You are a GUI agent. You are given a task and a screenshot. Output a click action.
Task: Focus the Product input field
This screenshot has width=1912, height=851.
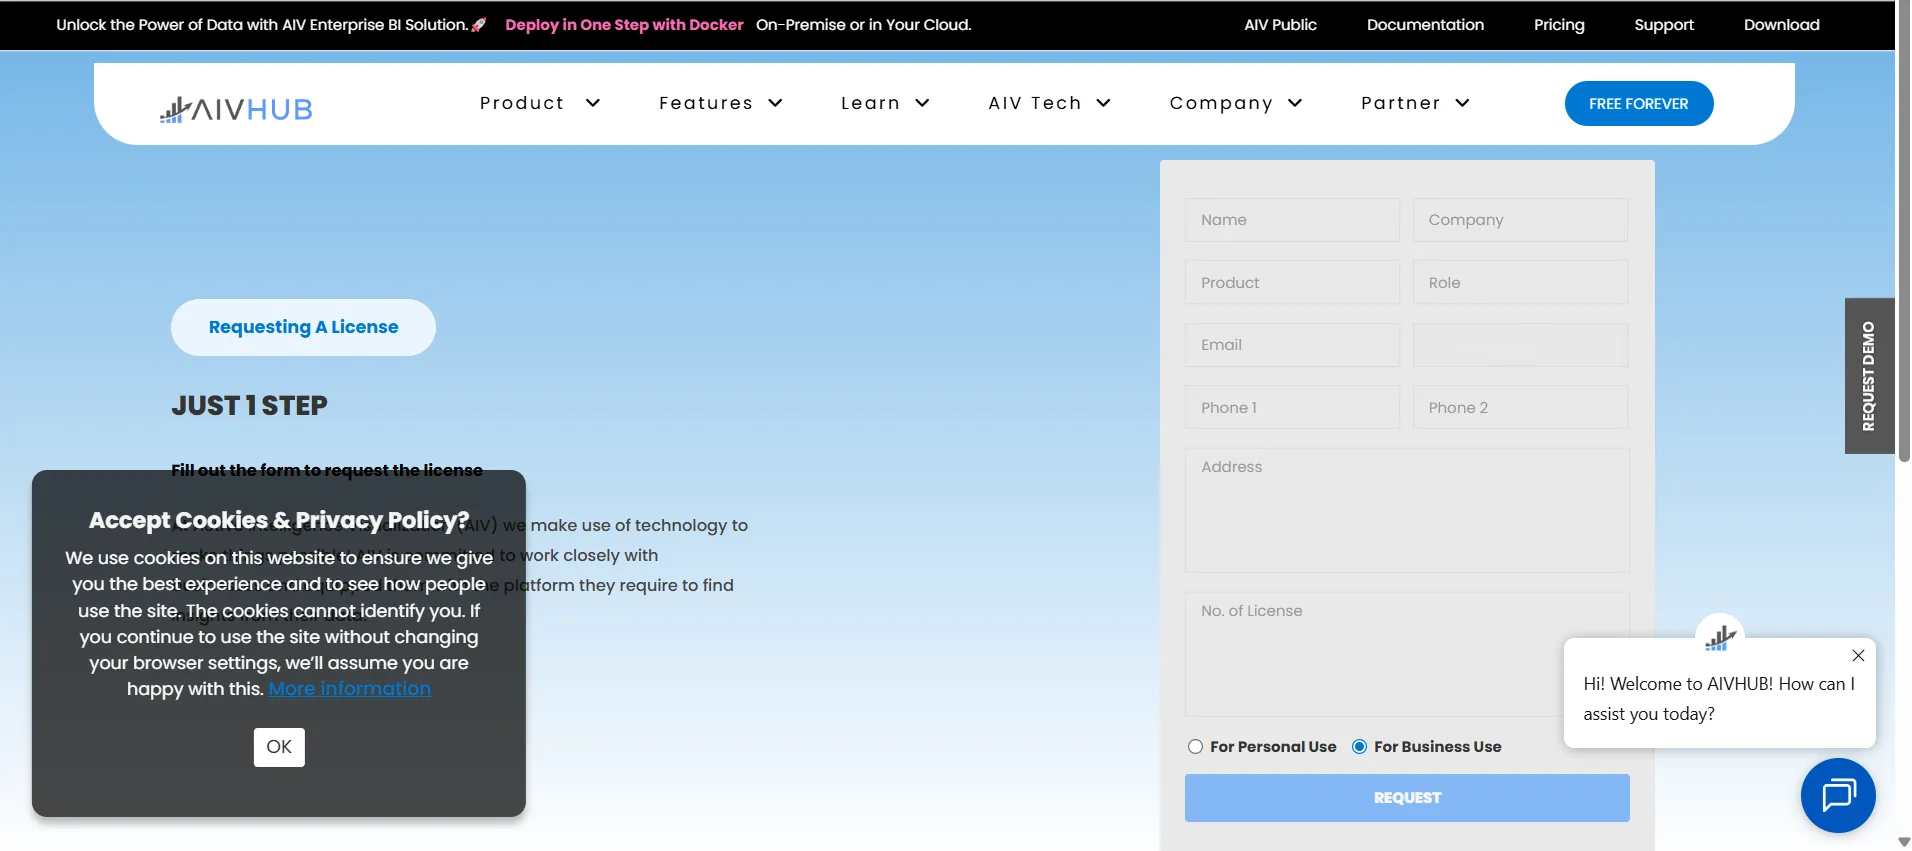click(1292, 283)
